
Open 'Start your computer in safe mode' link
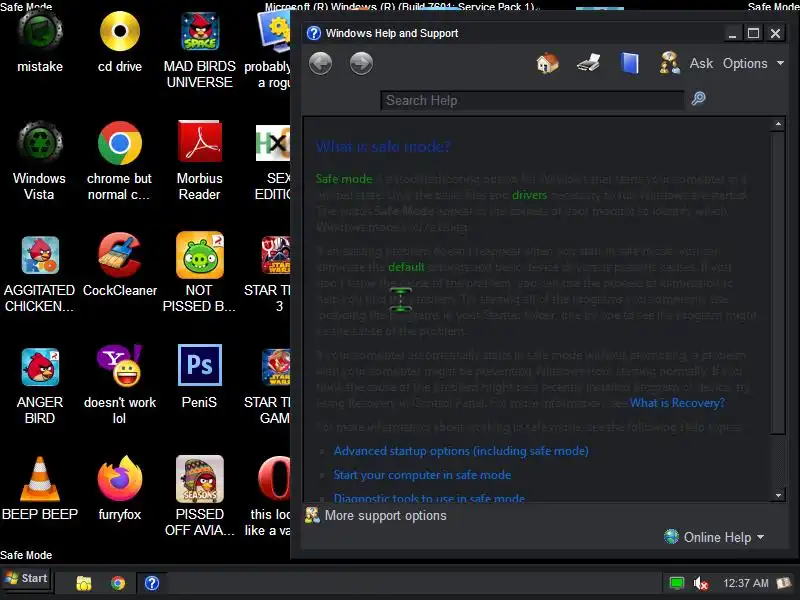422,475
